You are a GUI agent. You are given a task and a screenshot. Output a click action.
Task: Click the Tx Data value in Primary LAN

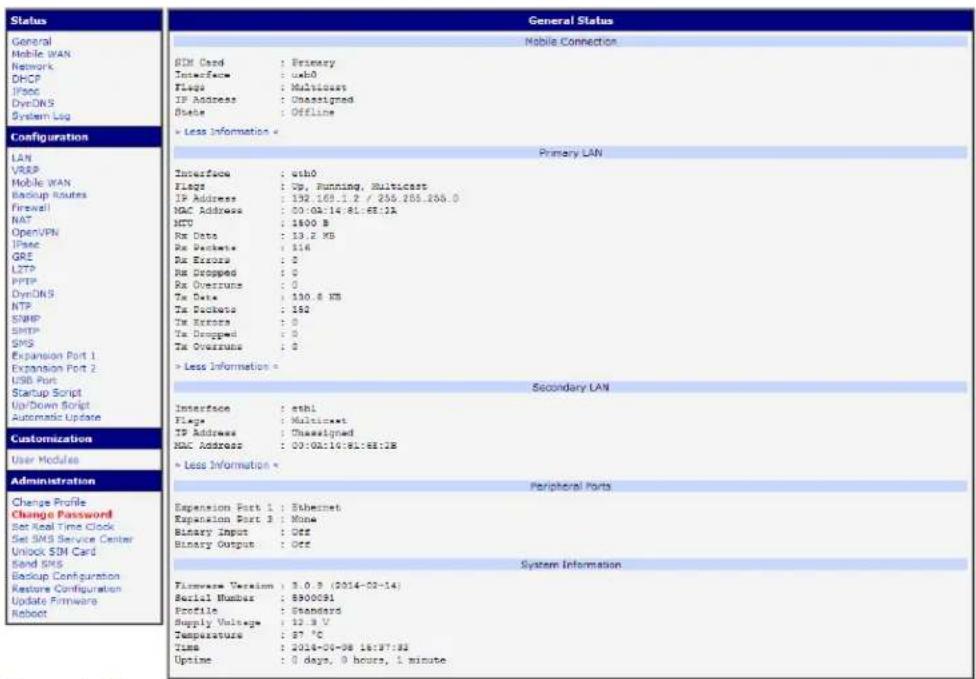[315, 297]
